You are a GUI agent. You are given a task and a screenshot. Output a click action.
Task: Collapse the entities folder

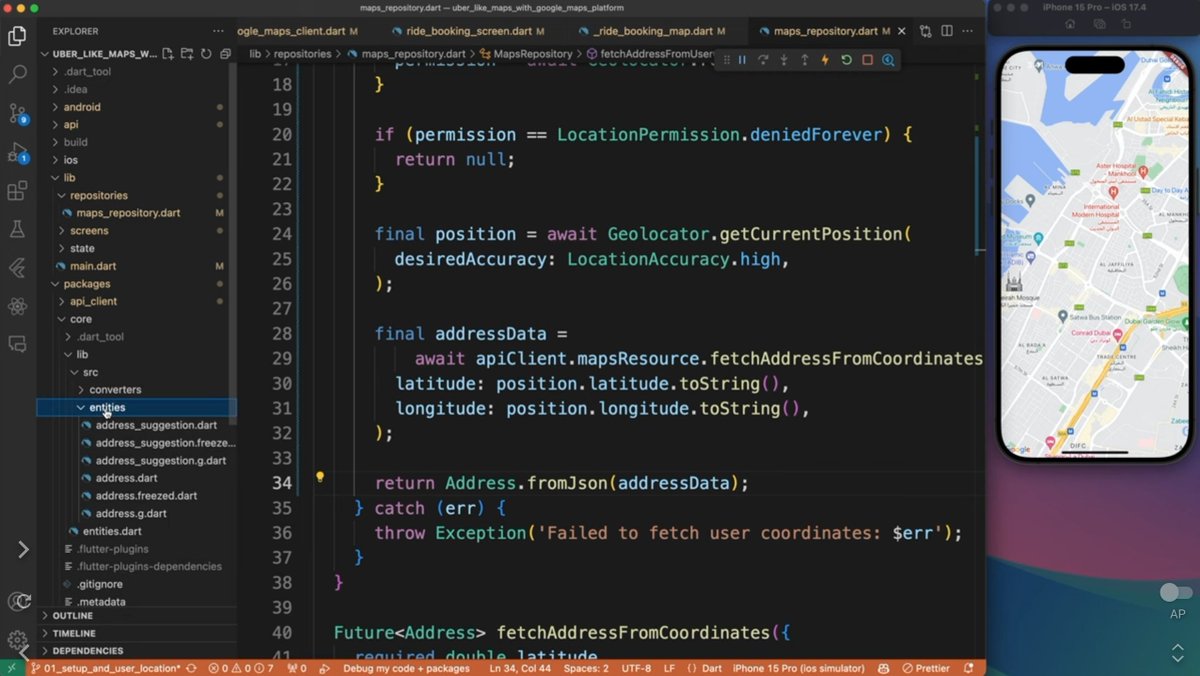(x=136, y=407)
